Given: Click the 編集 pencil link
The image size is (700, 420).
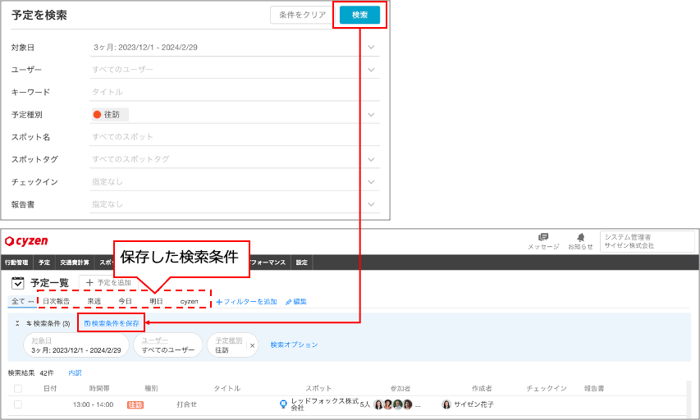Looking at the screenshot, I should (x=296, y=302).
